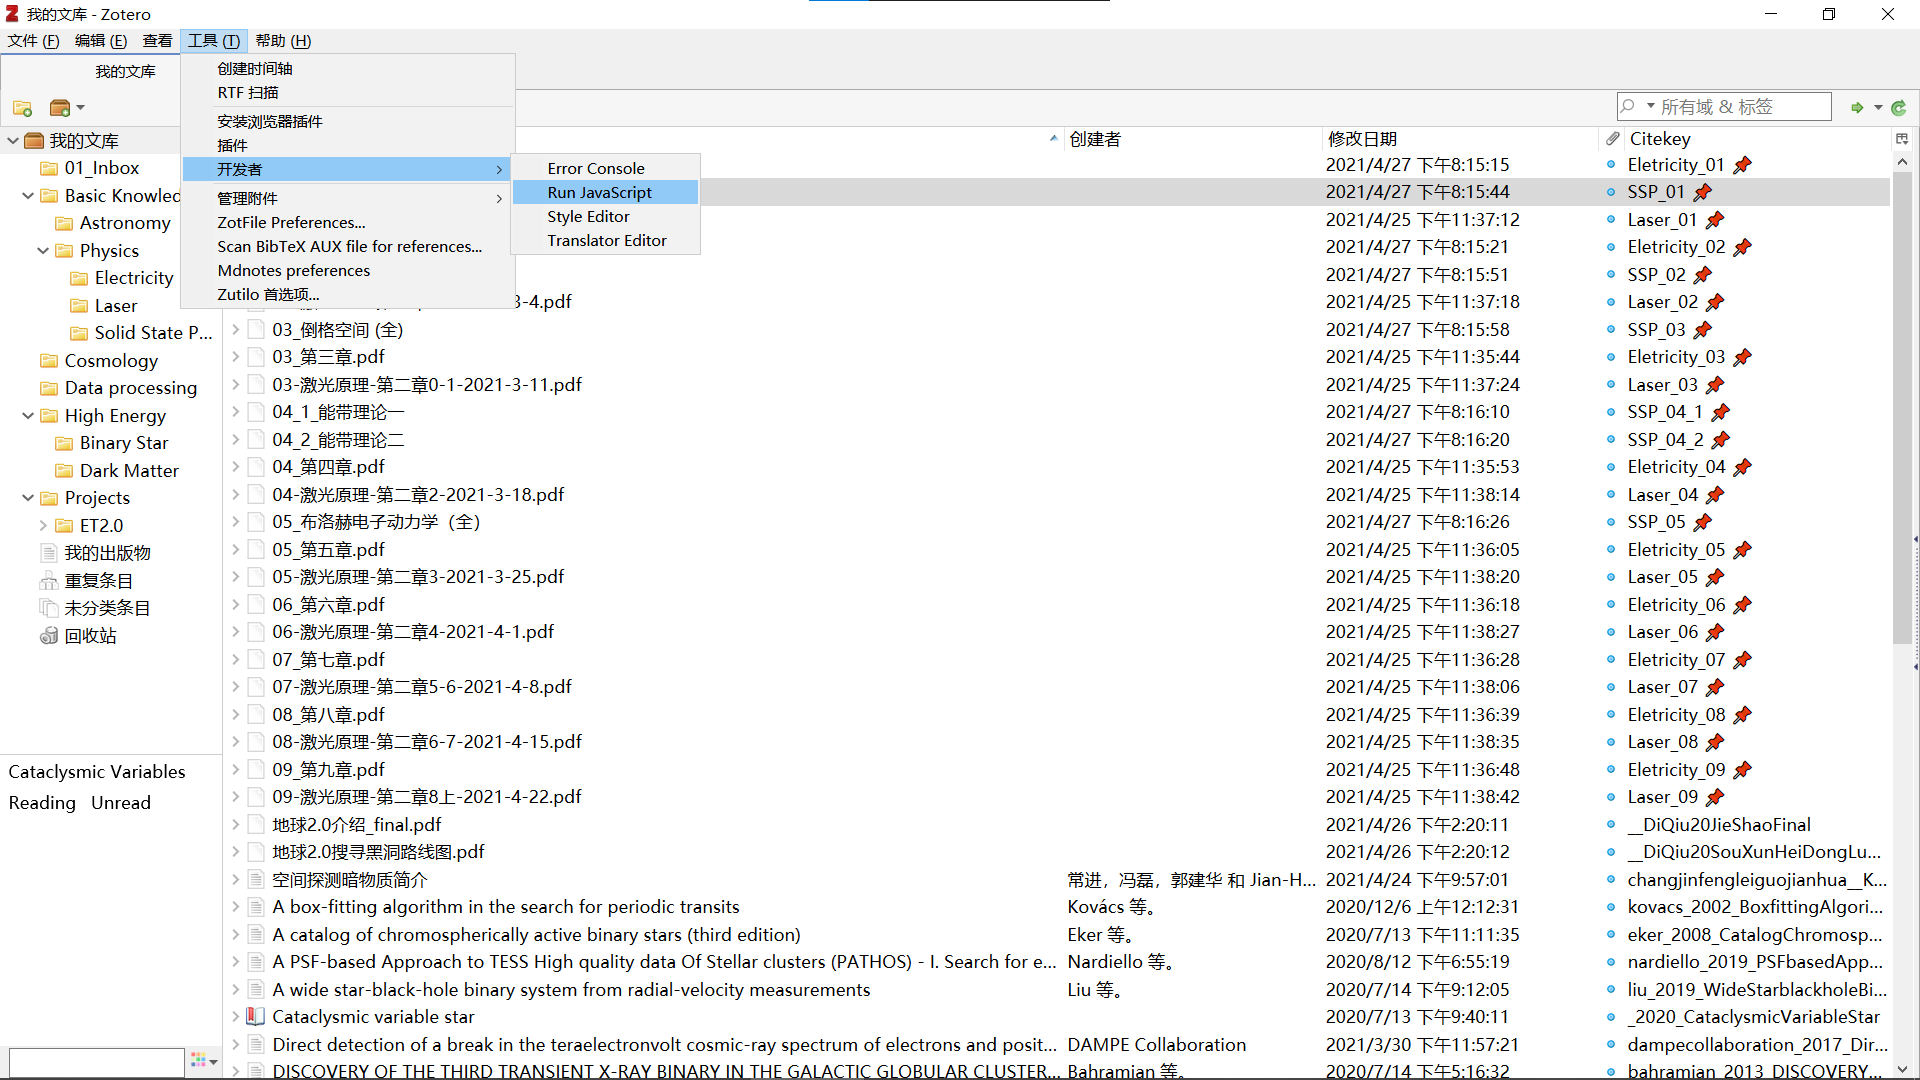1920x1080 pixels.
Task: Select Run JavaScript from developer submenu
Action: 599,193
